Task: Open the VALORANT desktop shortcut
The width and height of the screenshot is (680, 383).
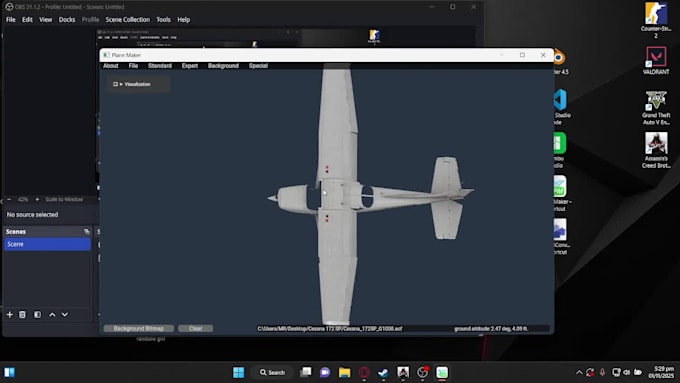Action: pyautogui.click(x=656, y=60)
